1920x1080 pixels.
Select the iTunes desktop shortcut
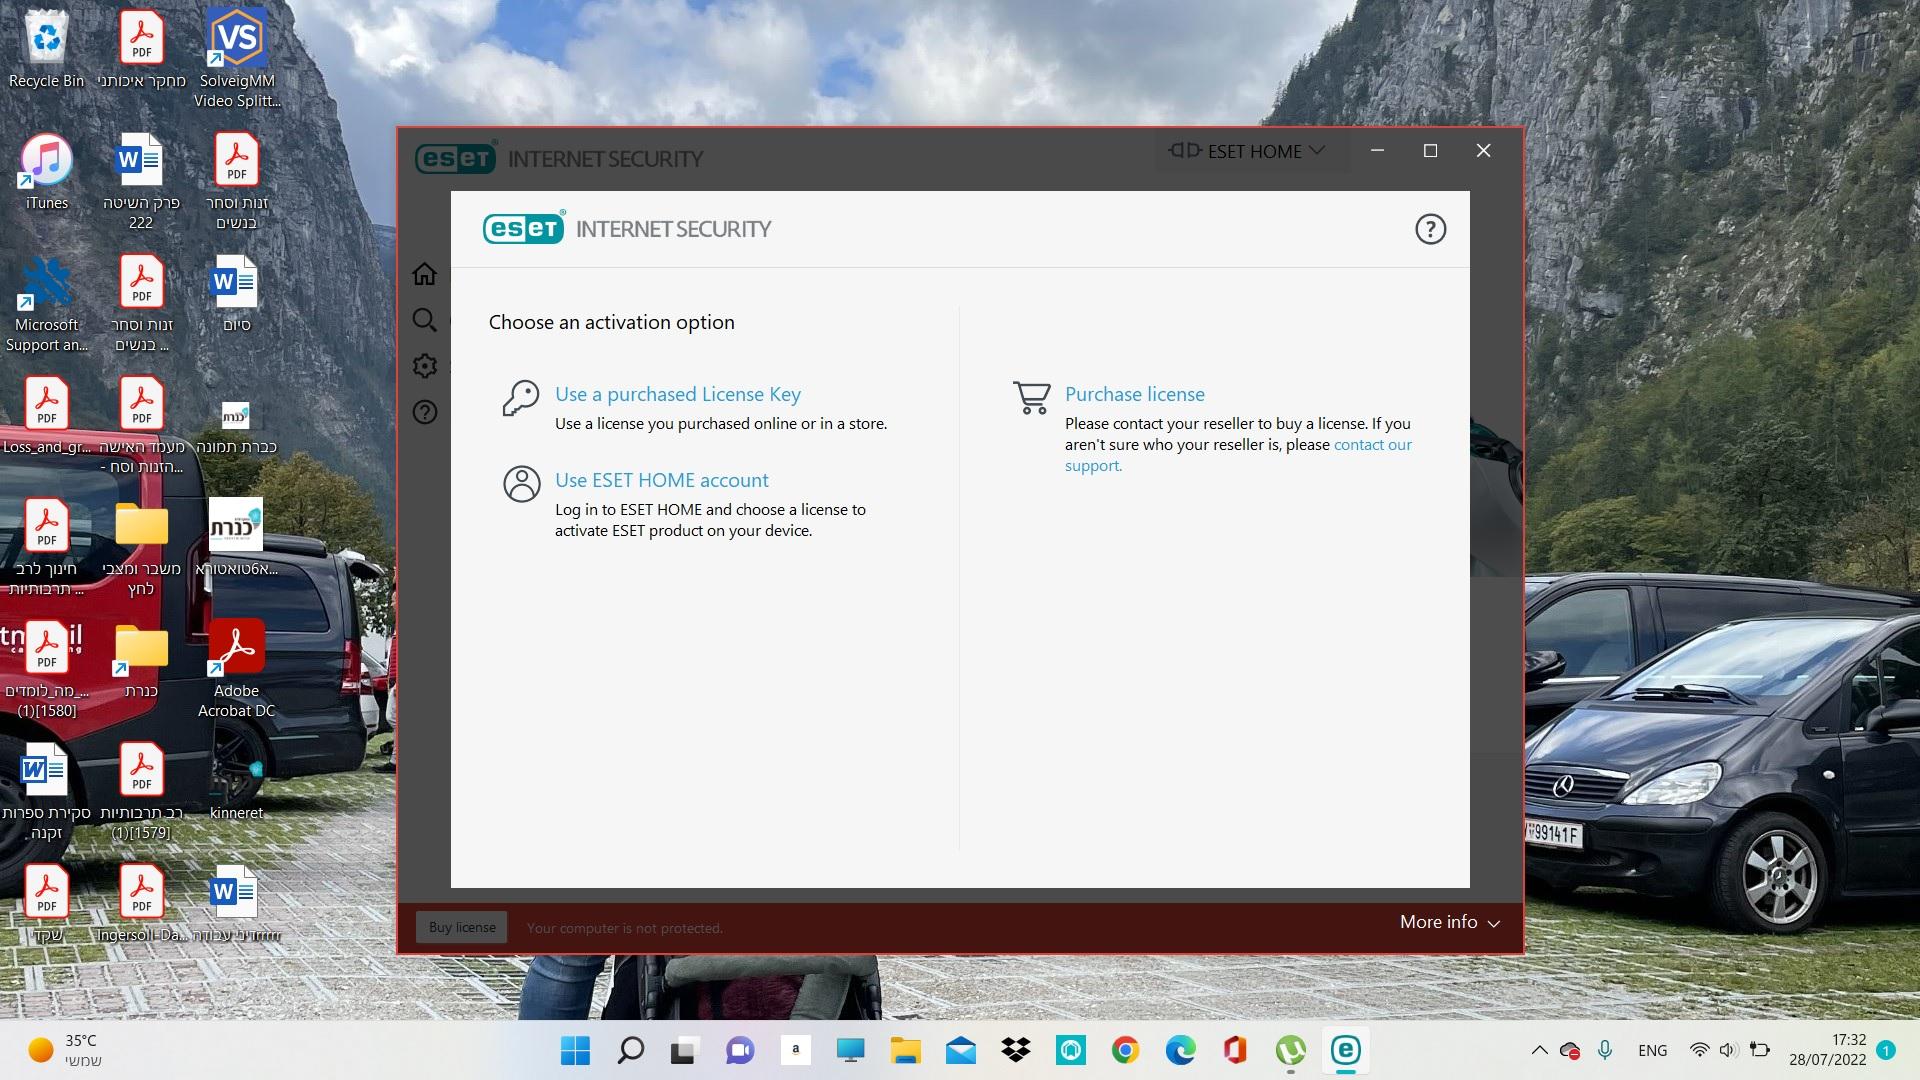46,172
